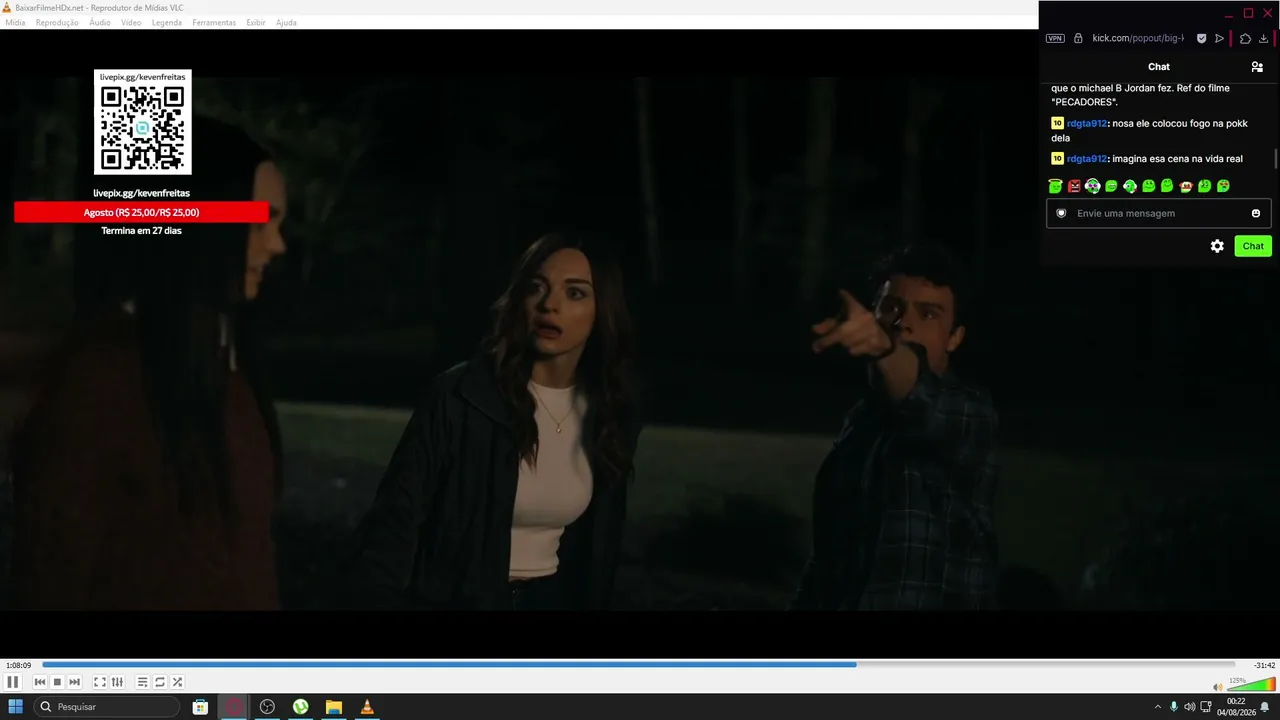
Task: Click the green Chat send button
Action: [1253, 246]
